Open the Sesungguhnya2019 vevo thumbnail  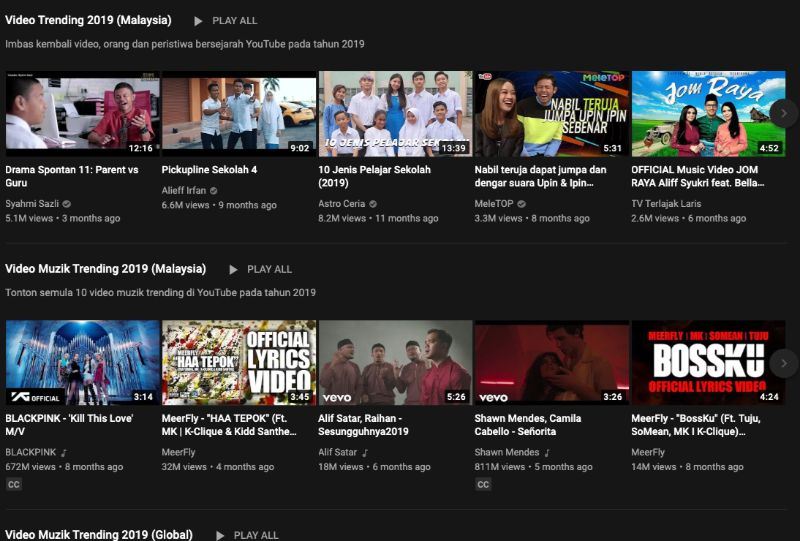pos(395,363)
